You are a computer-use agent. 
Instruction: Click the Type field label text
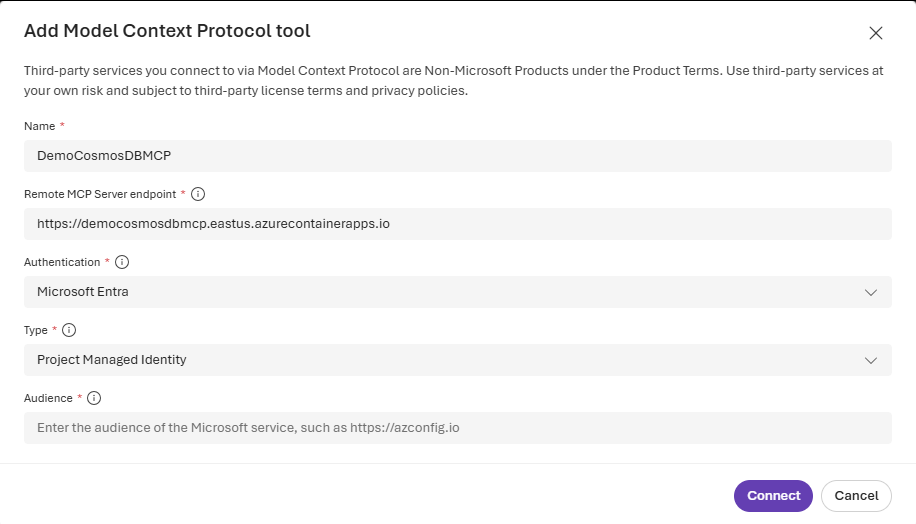click(x=35, y=330)
